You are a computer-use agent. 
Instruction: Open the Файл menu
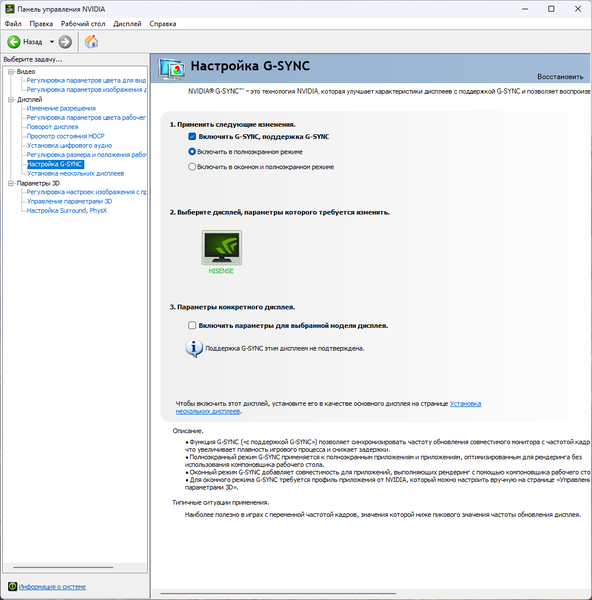click(x=13, y=24)
